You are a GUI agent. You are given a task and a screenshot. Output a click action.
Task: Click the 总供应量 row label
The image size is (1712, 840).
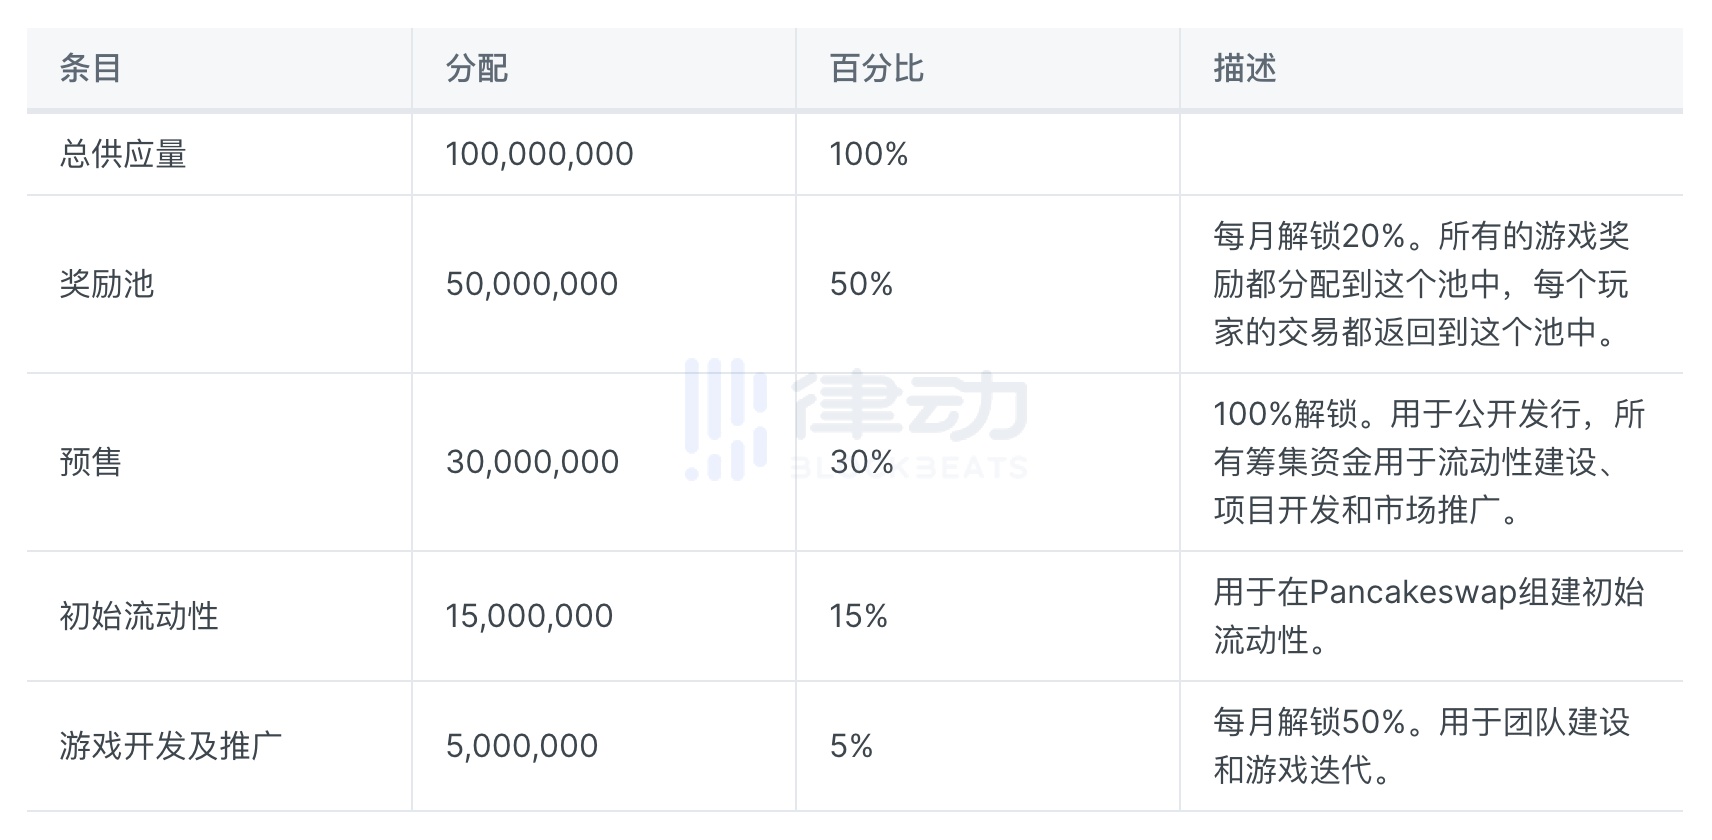tap(123, 154)
